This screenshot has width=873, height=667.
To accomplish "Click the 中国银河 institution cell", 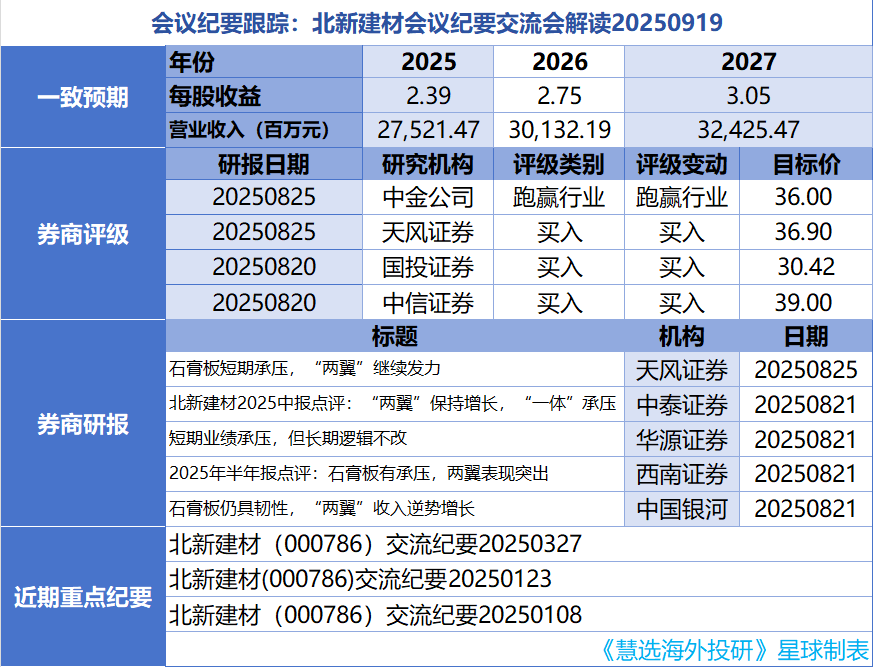I will pyautogui.click(x=682, y=509).
